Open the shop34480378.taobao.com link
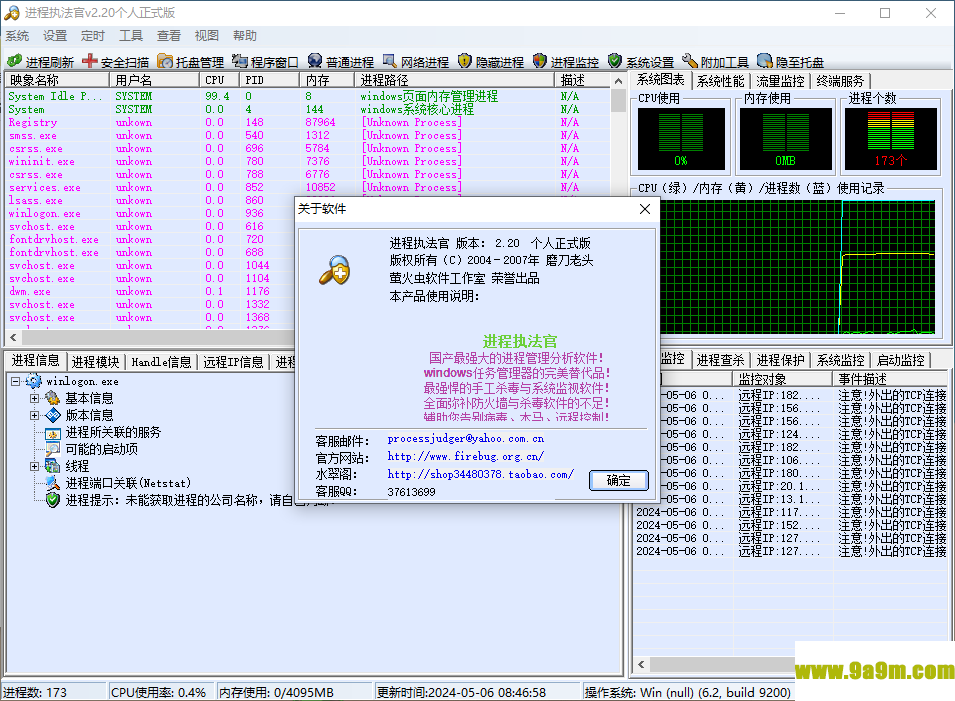Image resolution: width=955 pixels, height=701 pixels. [x=481, y=474]
